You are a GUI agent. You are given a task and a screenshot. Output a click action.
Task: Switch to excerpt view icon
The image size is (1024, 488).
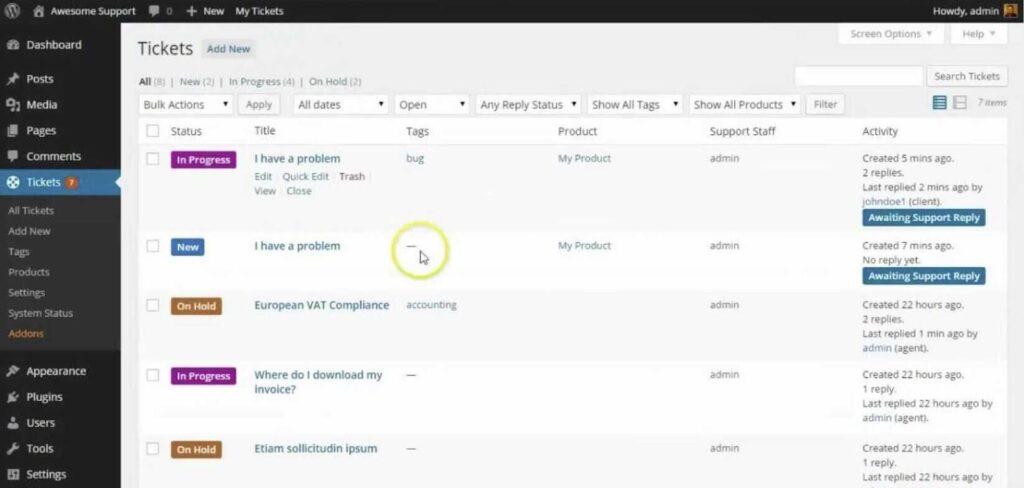coord(960,103)
